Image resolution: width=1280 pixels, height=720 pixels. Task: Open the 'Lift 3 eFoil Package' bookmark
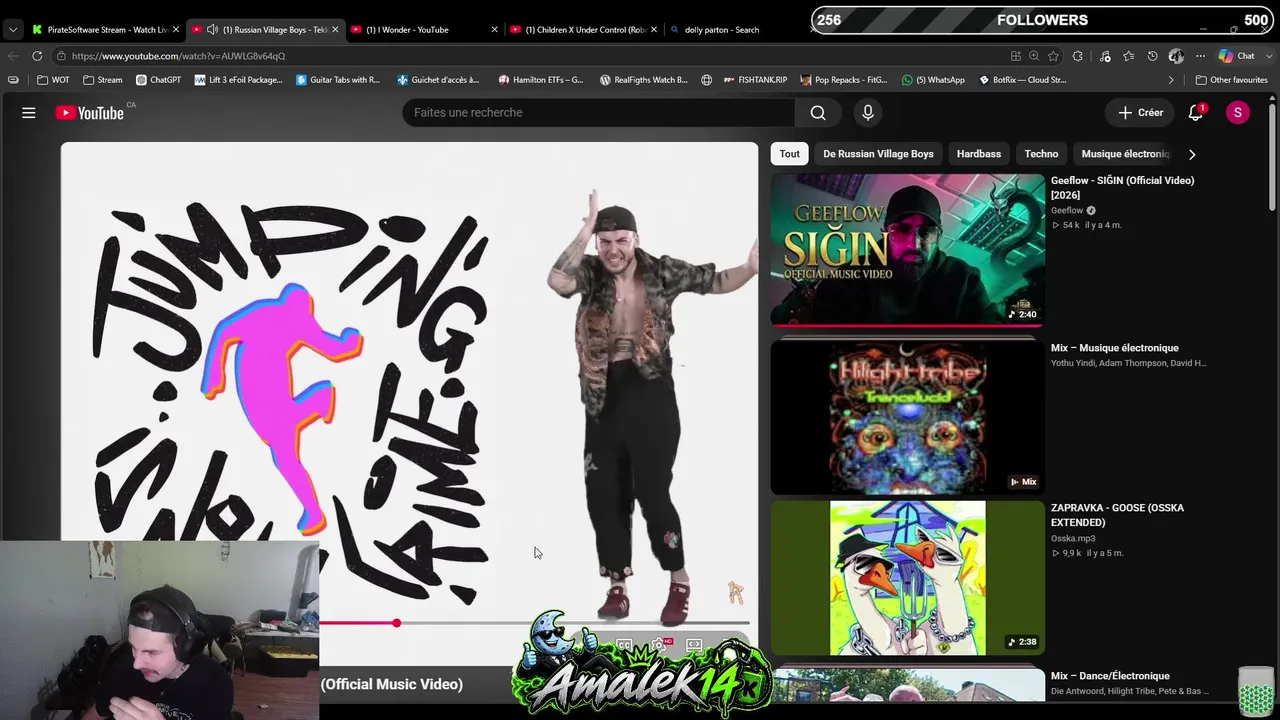[239, 80]
